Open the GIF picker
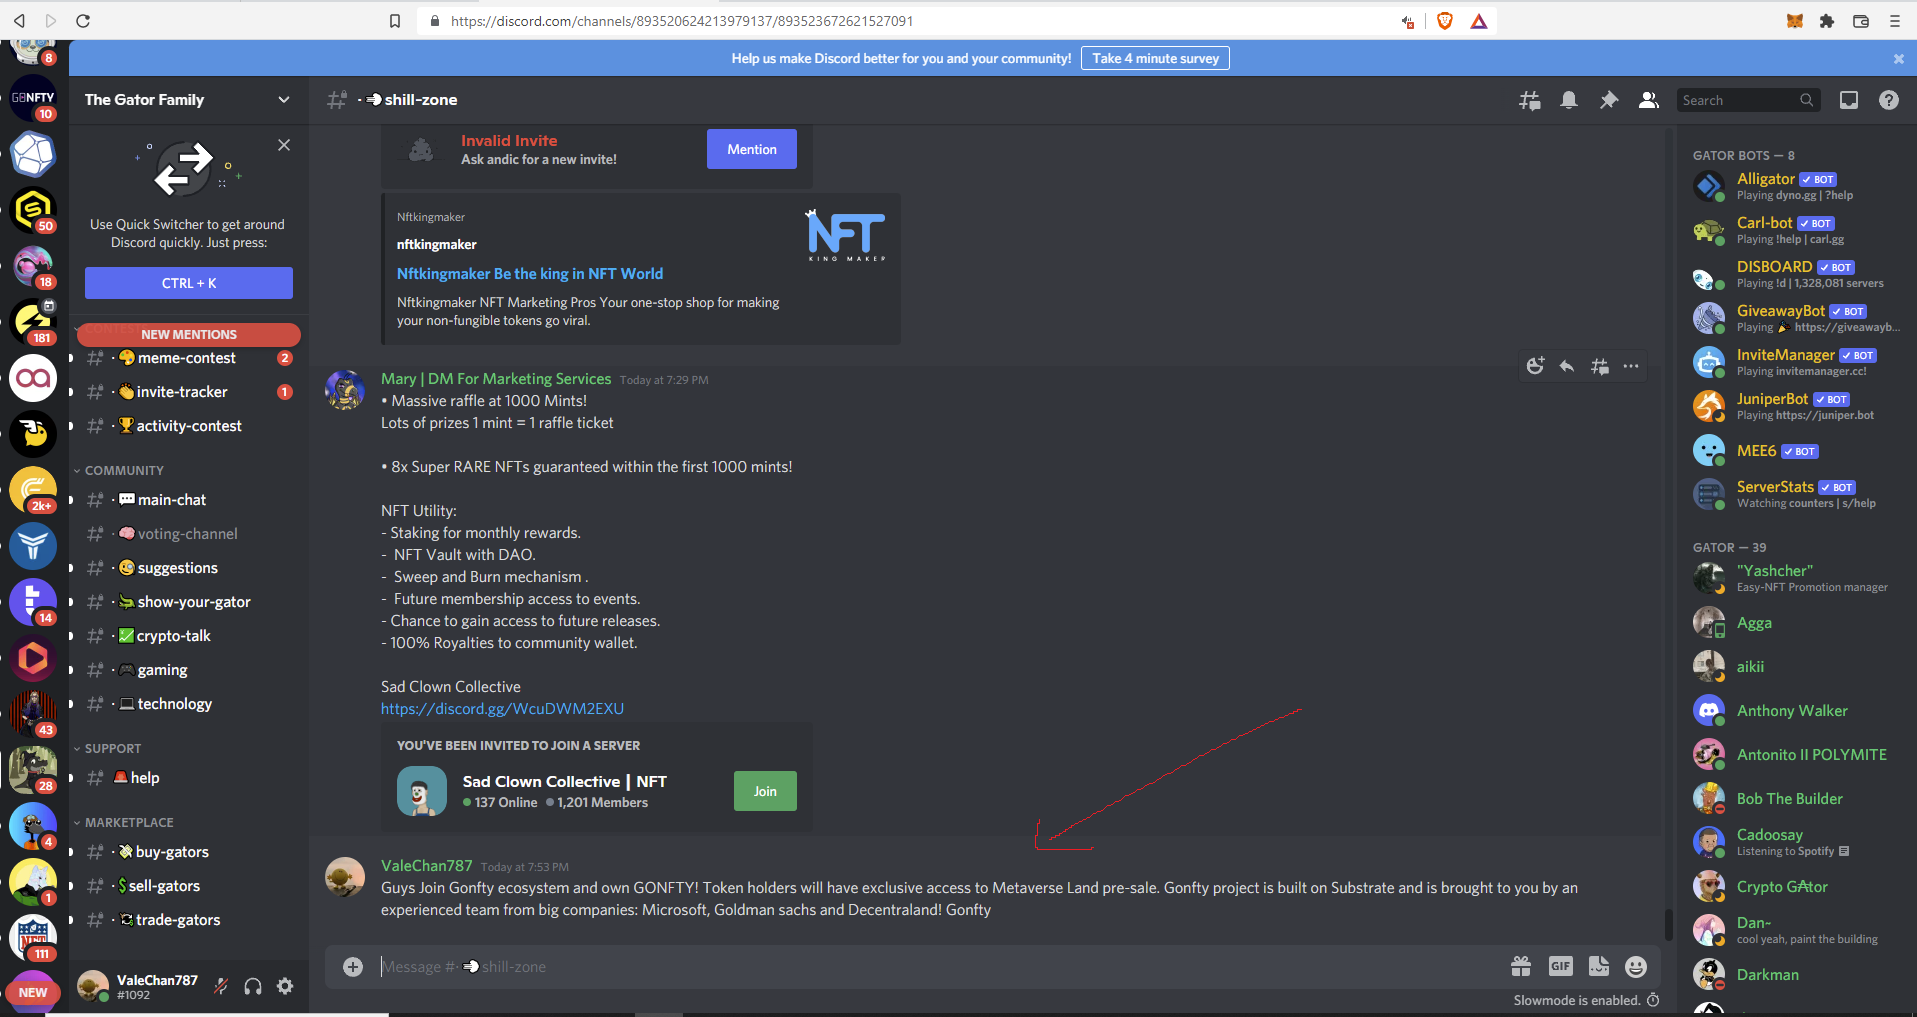The height and width of the screenshot is (1017, 1917). point(1560,966)
